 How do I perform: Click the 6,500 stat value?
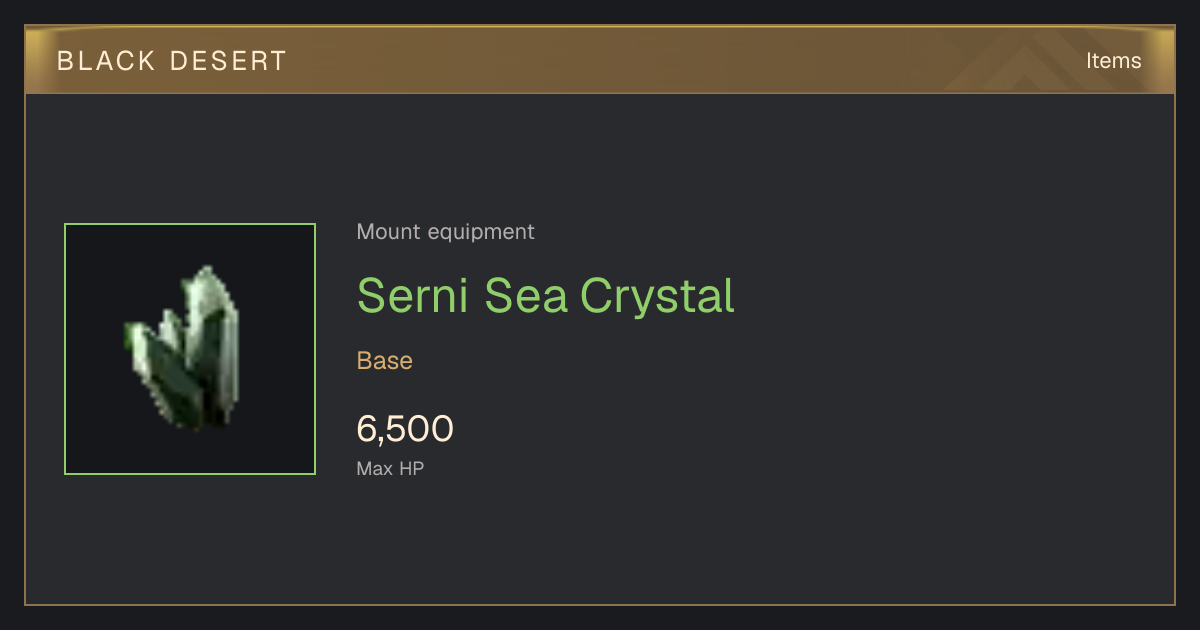(x=405, y=429)
